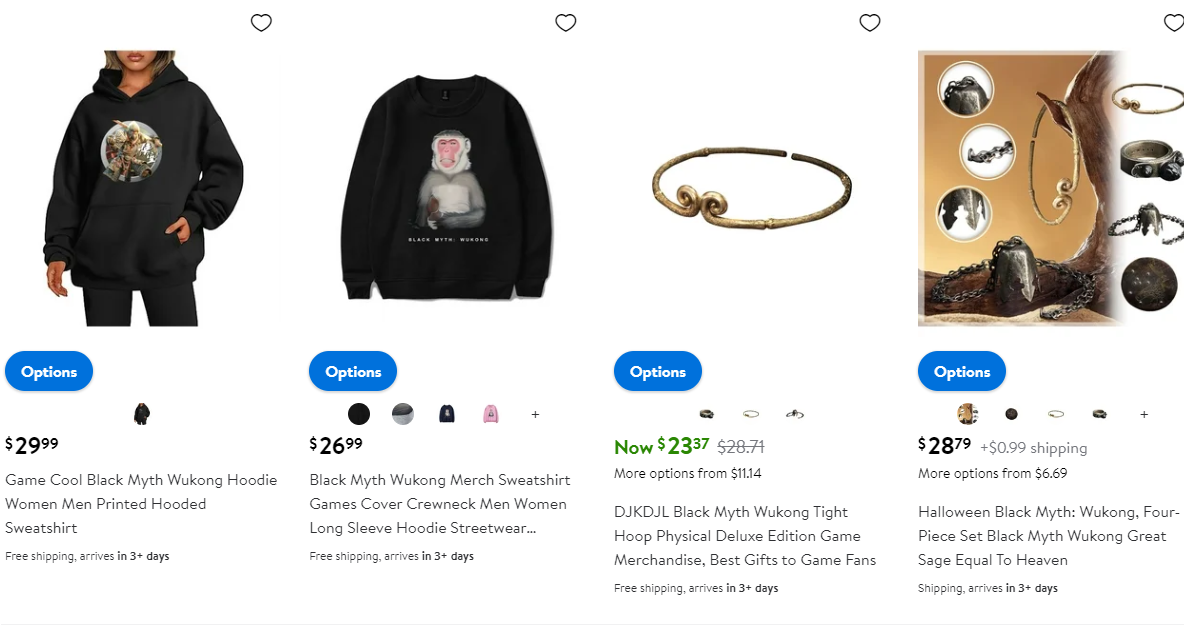Select third curled hoop variant for DJKDJL
The image size is (1184, 625).
pyautogui.click(x=794, y=414)
